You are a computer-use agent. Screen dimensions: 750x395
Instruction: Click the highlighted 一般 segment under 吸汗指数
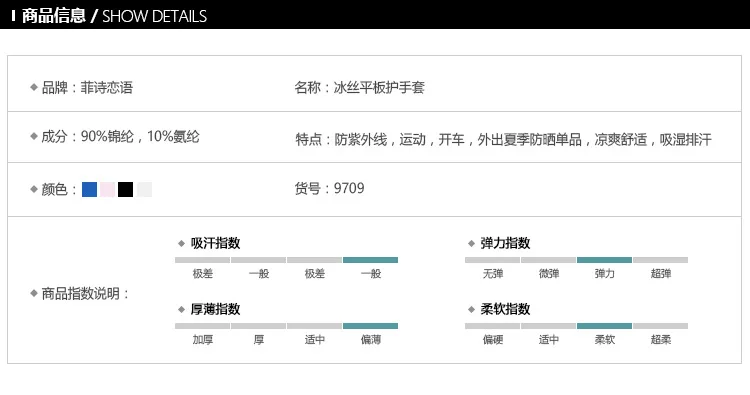370,260
